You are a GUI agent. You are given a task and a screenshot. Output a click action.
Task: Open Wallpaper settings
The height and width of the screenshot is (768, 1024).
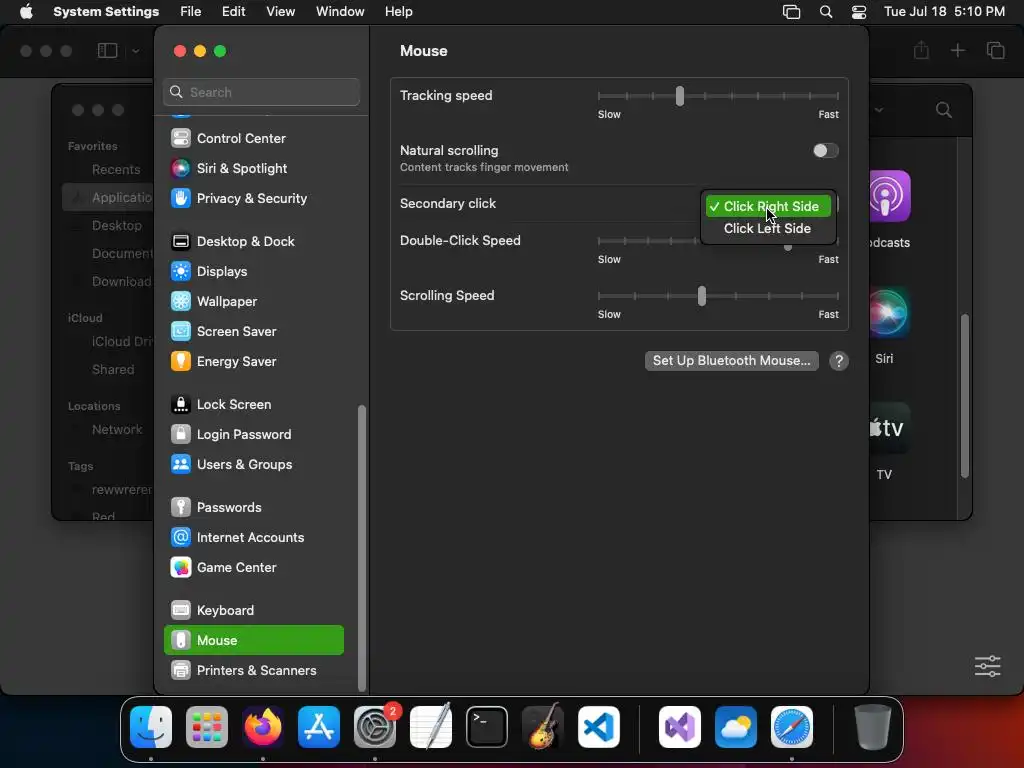click(x=253, y=301)
